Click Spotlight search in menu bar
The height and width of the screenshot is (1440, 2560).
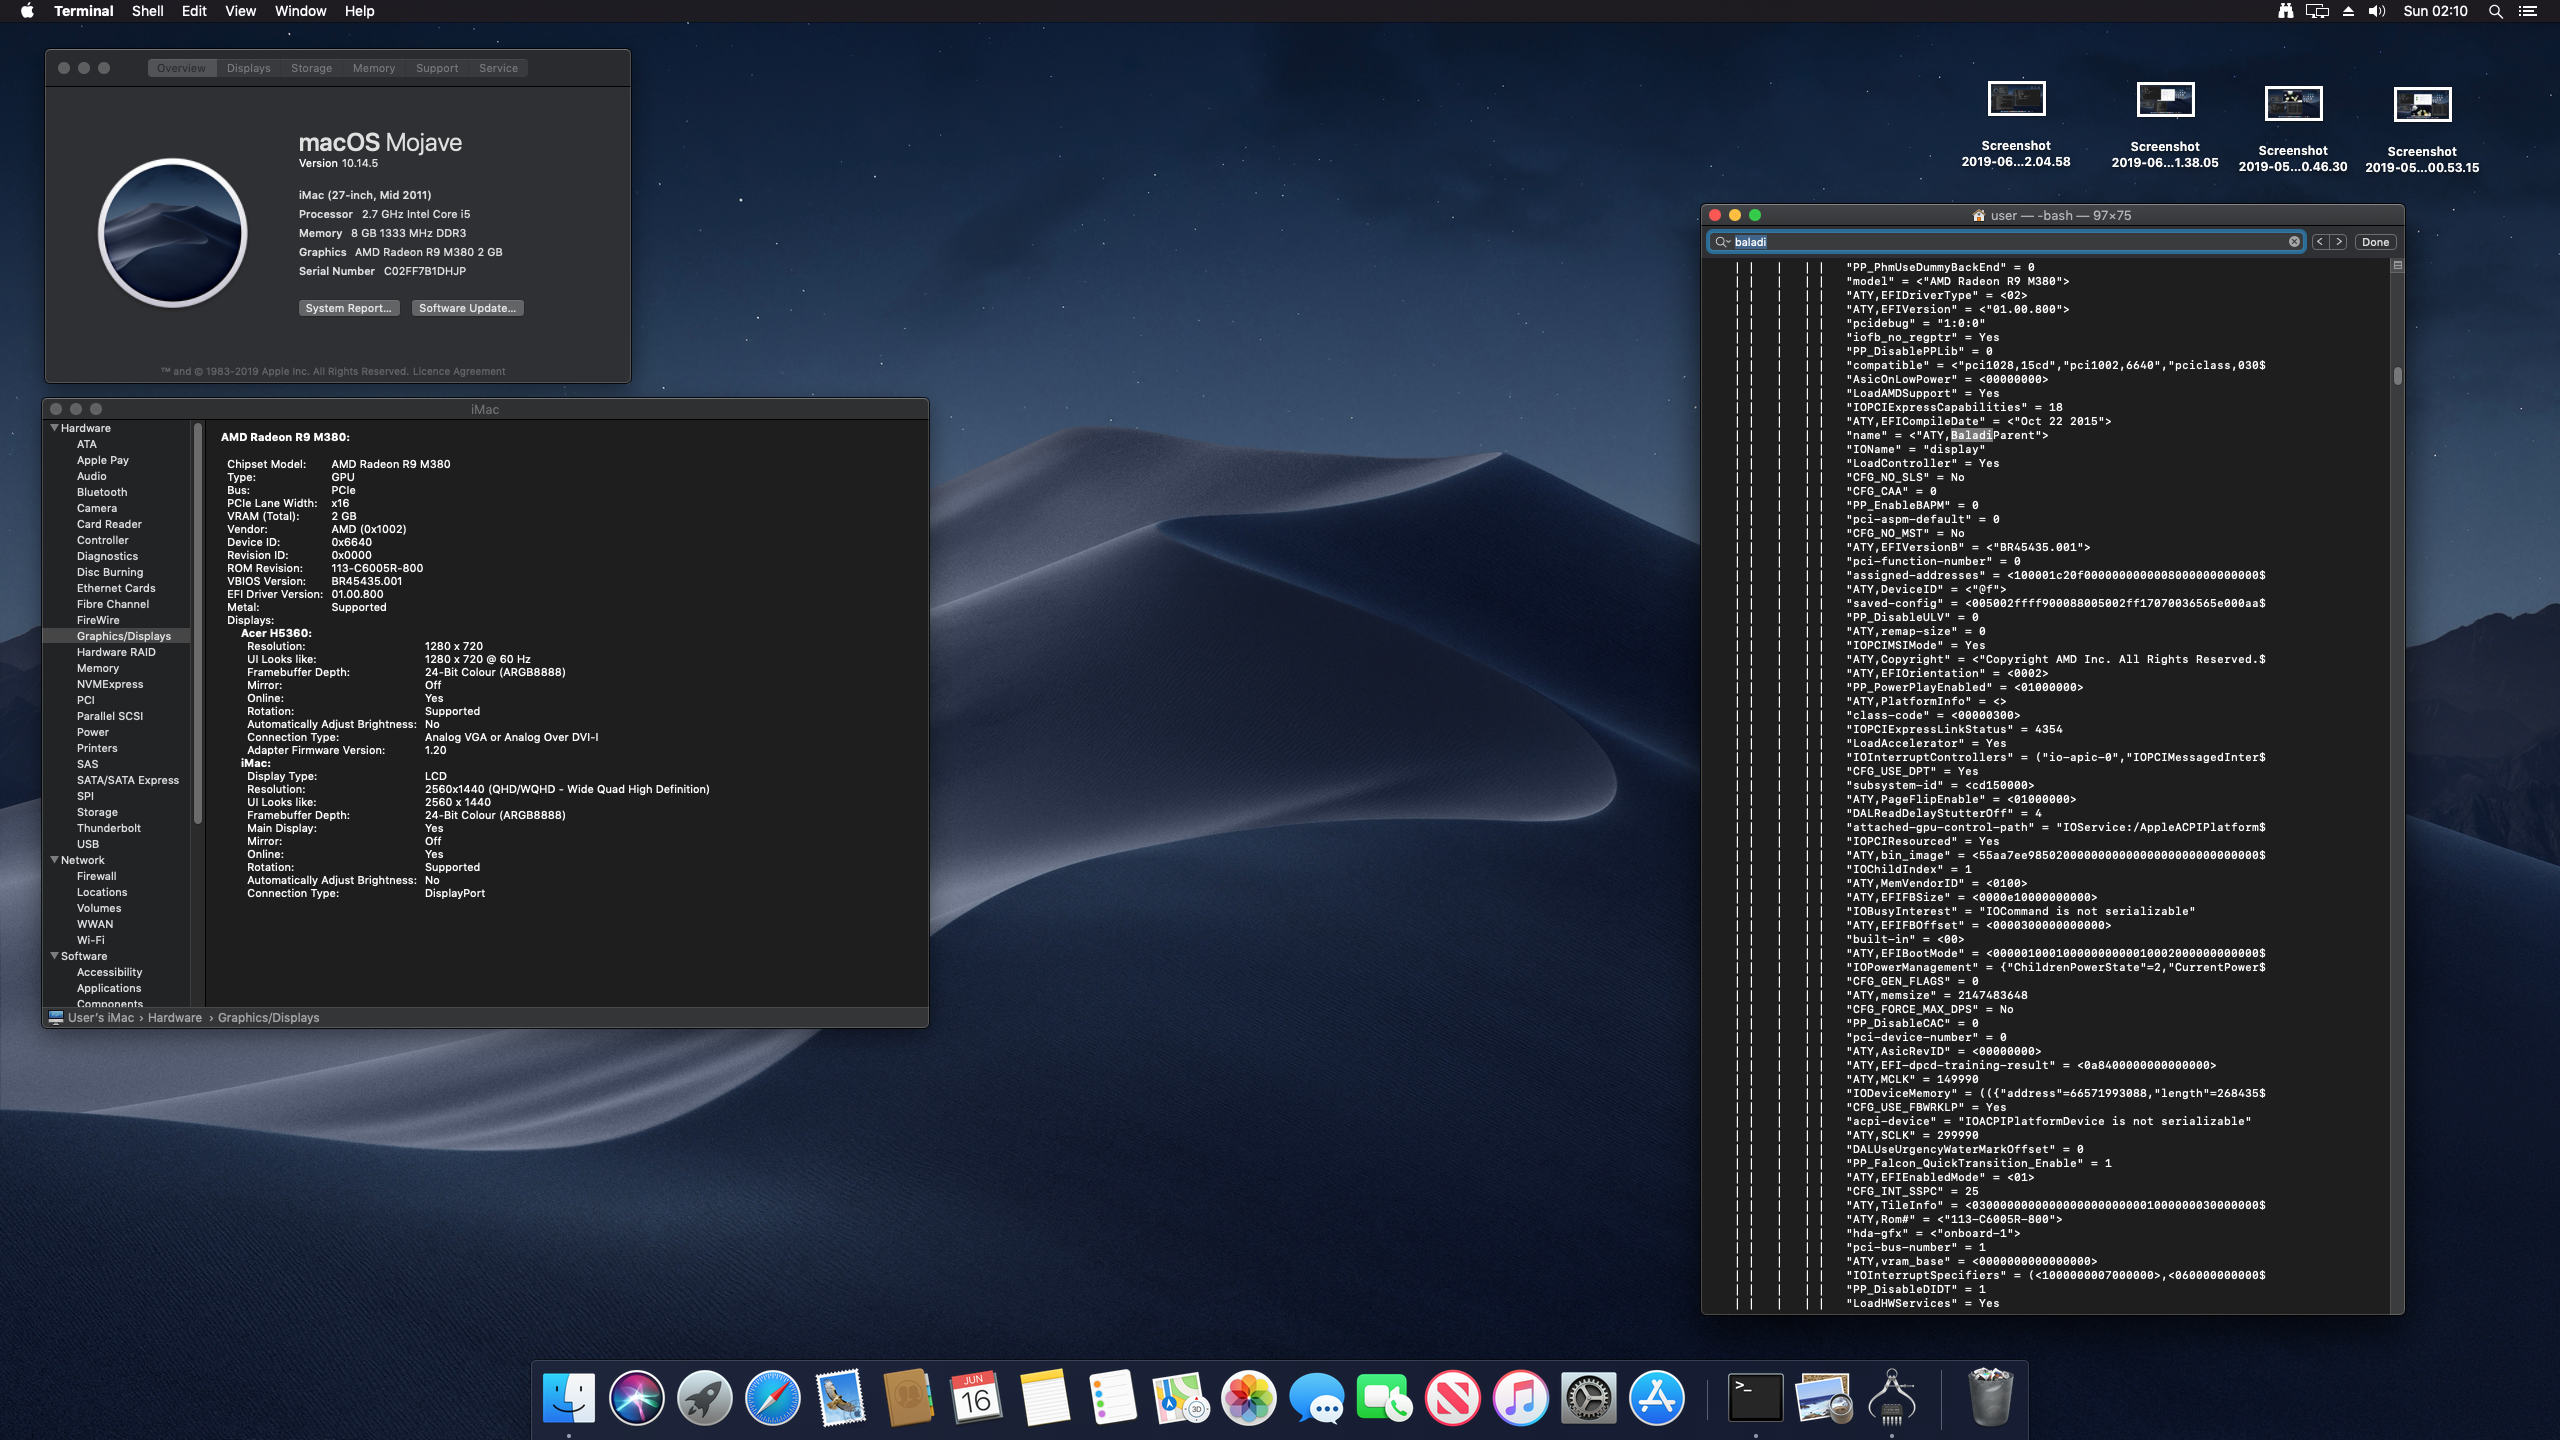point(2495,11)
